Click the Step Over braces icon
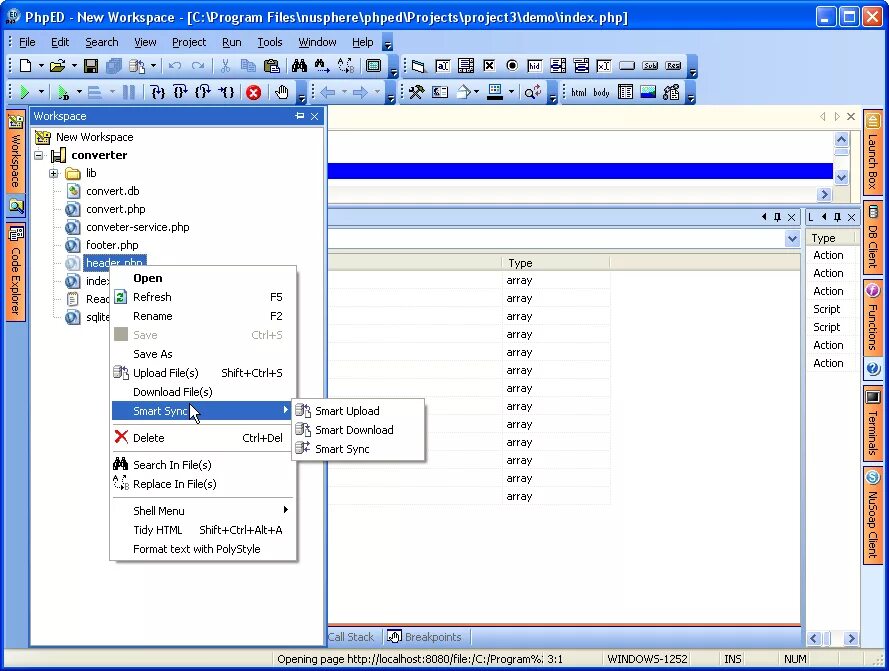The height and width of the screenshot is (671, 889). click(x=181, y=92)
